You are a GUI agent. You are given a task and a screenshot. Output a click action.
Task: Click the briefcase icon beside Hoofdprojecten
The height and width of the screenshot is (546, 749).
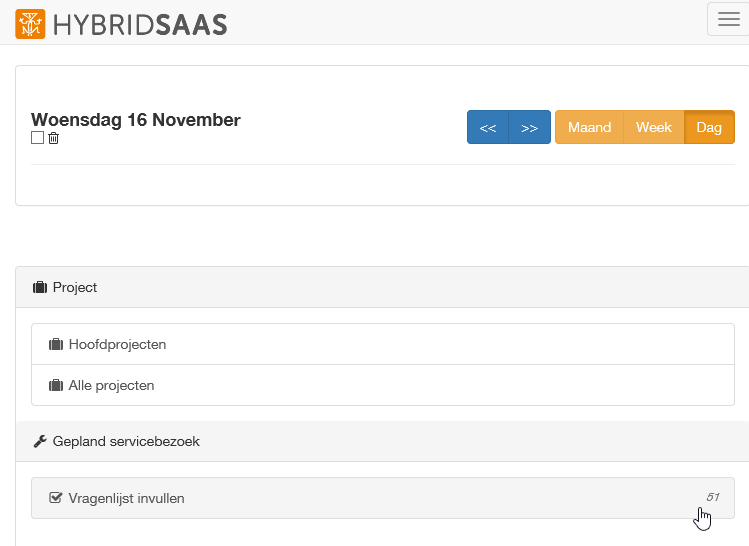coord(56,345)
